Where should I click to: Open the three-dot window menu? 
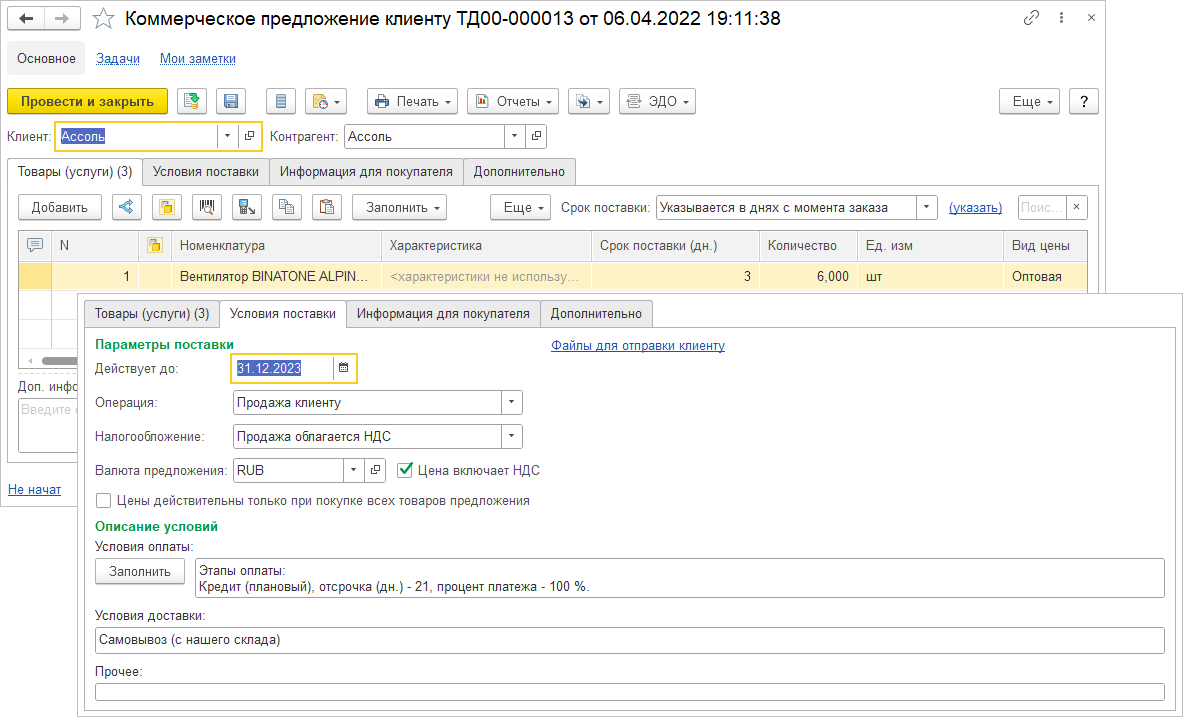coord(1061,17)
